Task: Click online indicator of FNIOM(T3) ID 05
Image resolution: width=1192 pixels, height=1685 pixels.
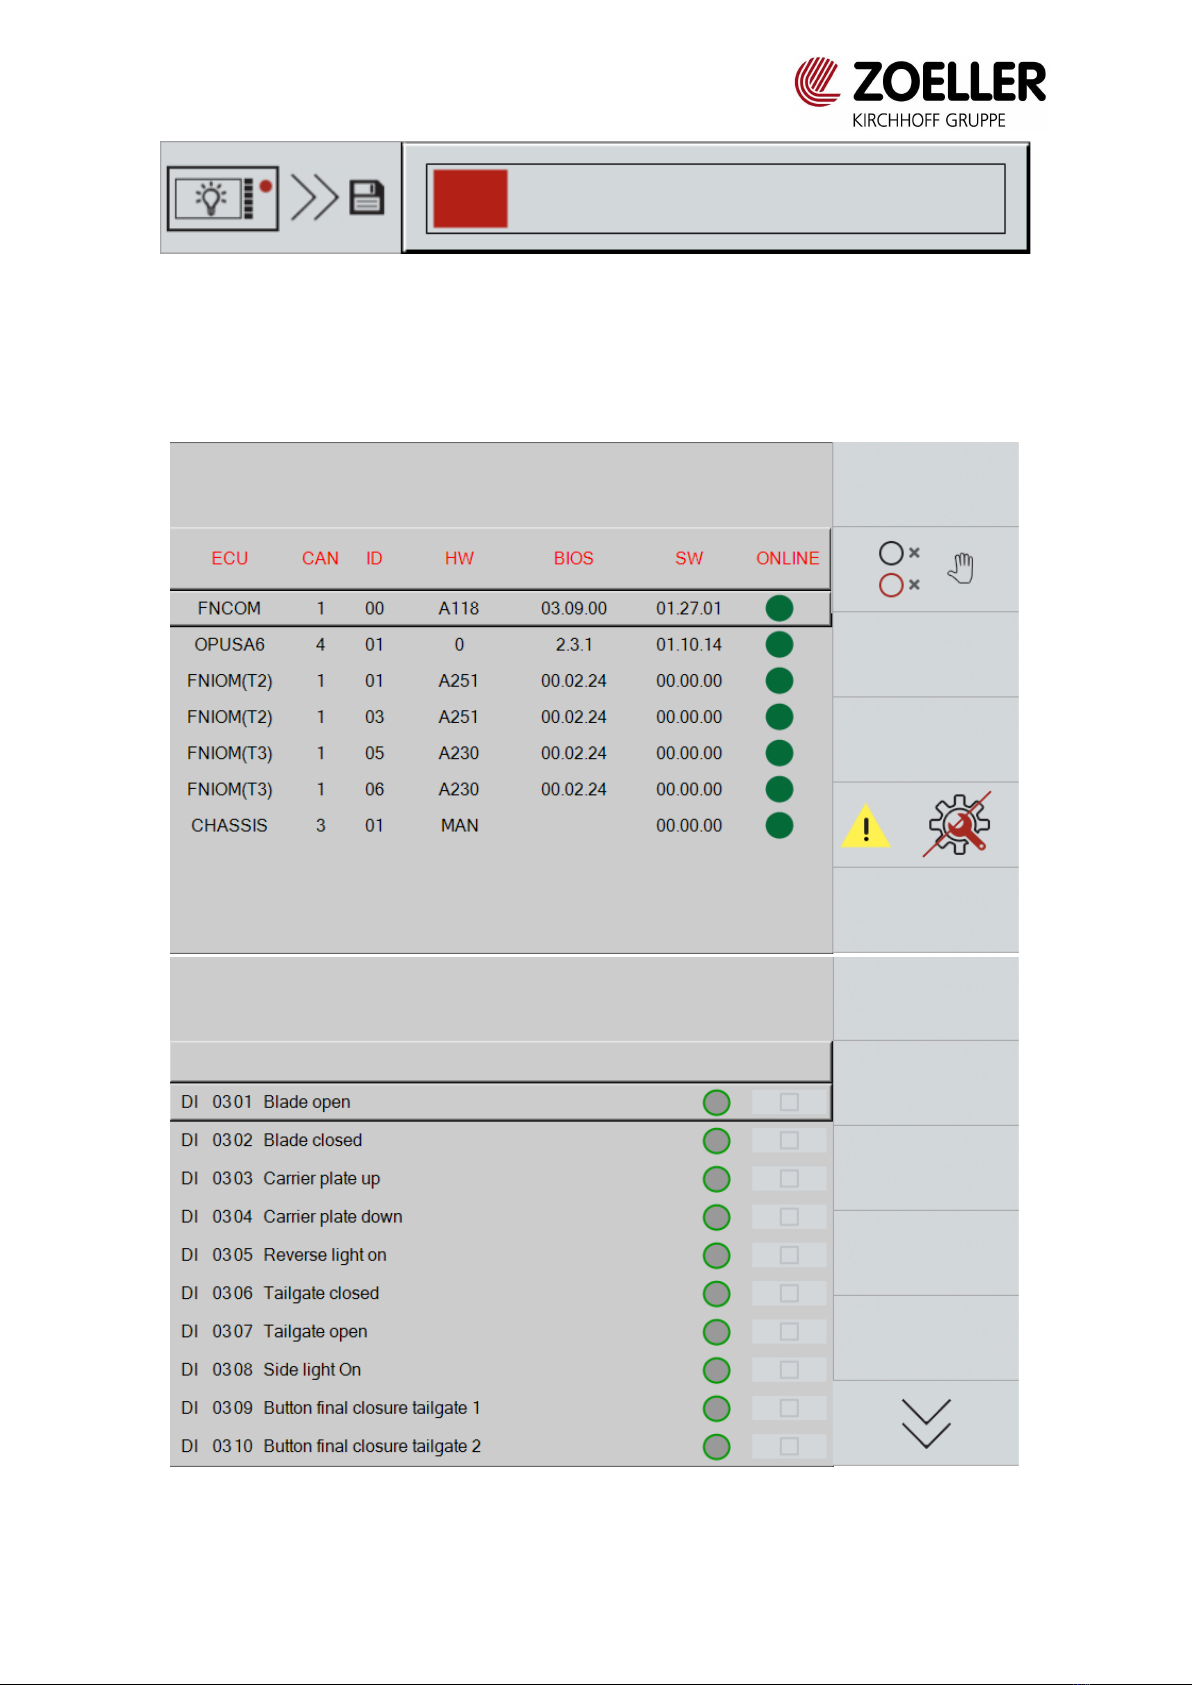Action: [779, 753]
